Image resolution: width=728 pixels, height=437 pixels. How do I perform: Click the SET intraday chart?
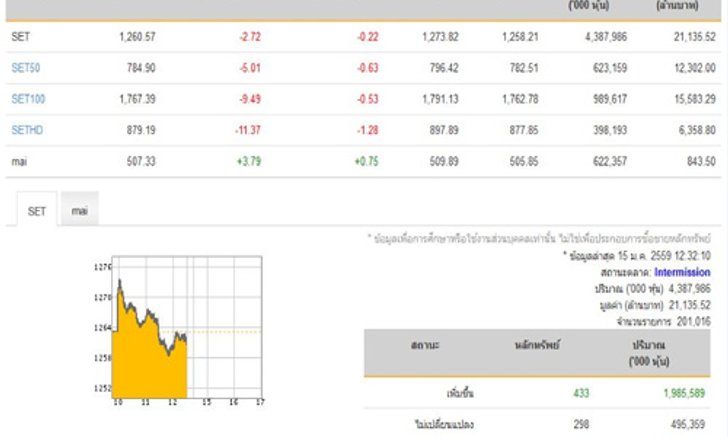187,327
